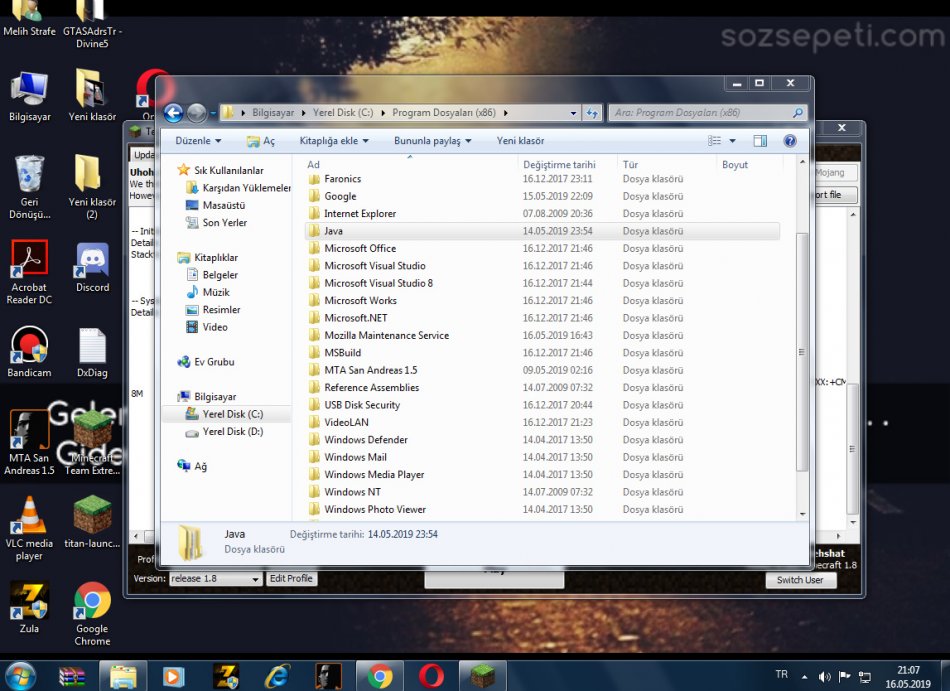Open Bilgisayar desktop icon

click(x=30, y=97)
